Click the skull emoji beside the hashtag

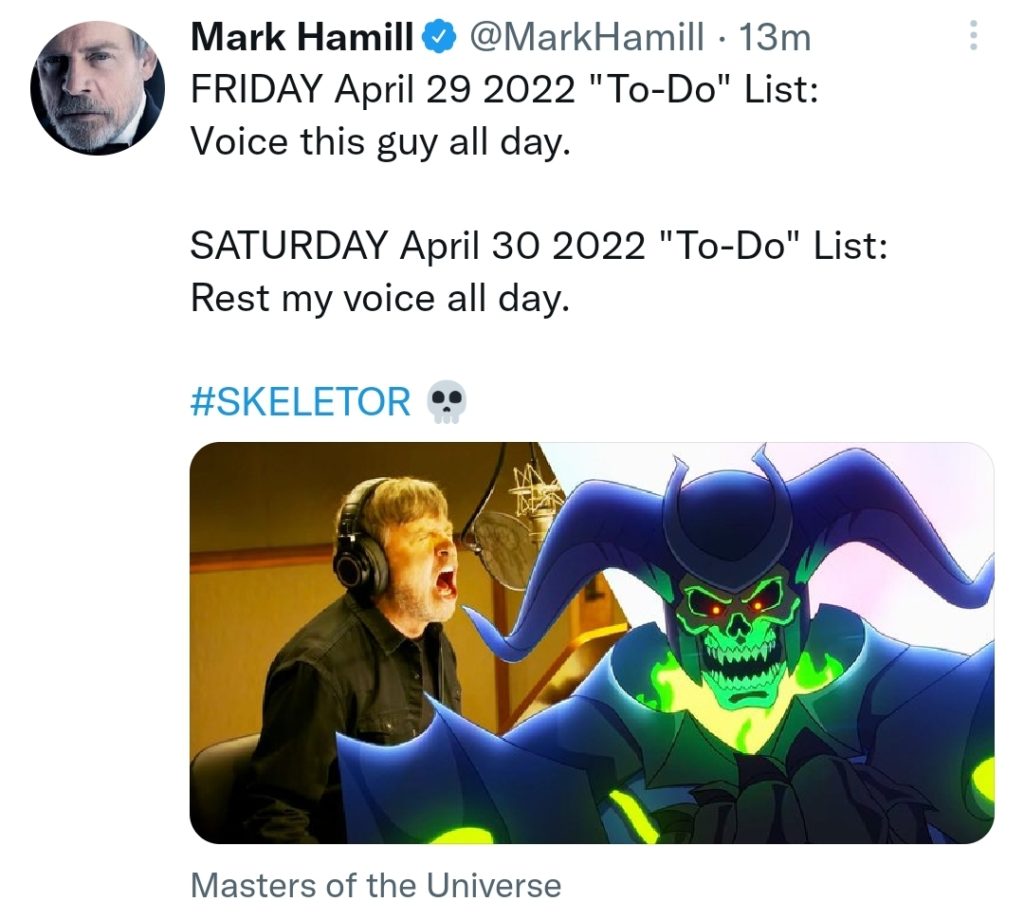click(446, 403)
